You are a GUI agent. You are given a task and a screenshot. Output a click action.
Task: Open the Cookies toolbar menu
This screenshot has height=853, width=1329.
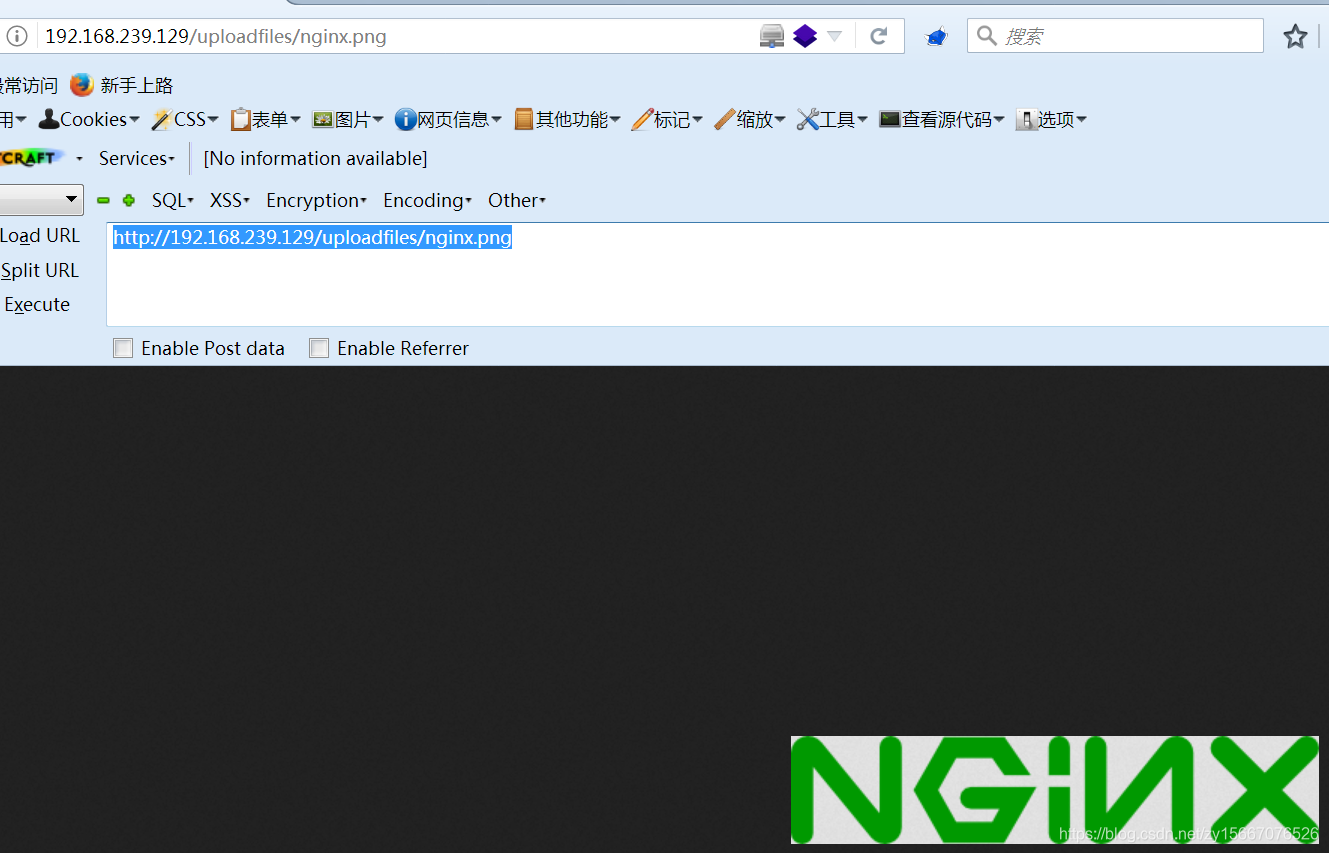coord(89,119)
